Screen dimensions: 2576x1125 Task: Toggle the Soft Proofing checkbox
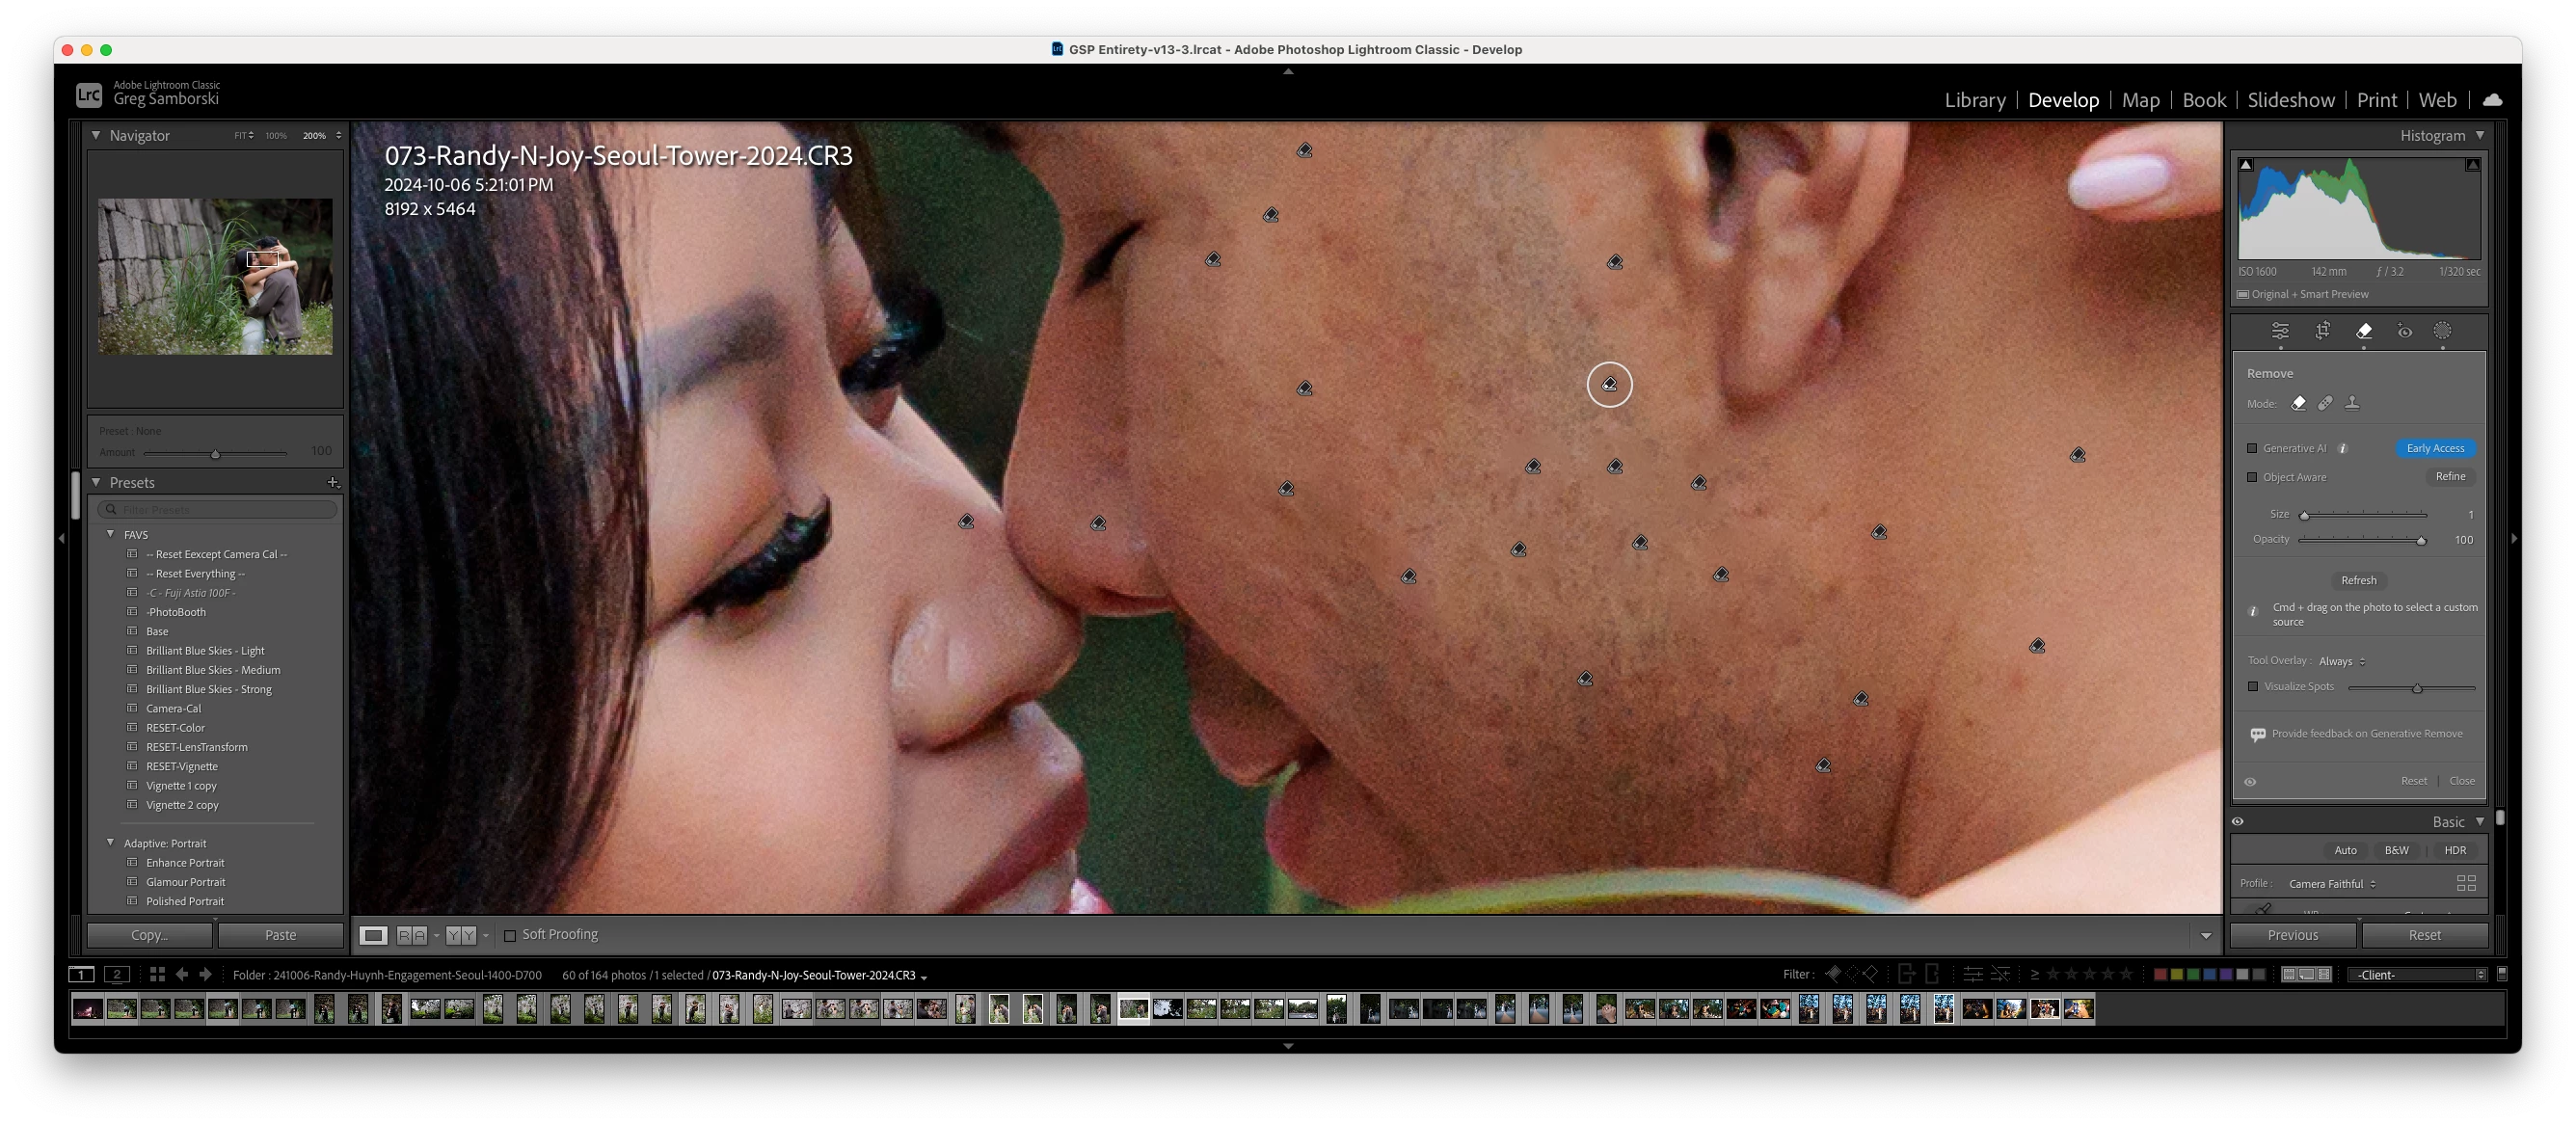tap(510, 935)
